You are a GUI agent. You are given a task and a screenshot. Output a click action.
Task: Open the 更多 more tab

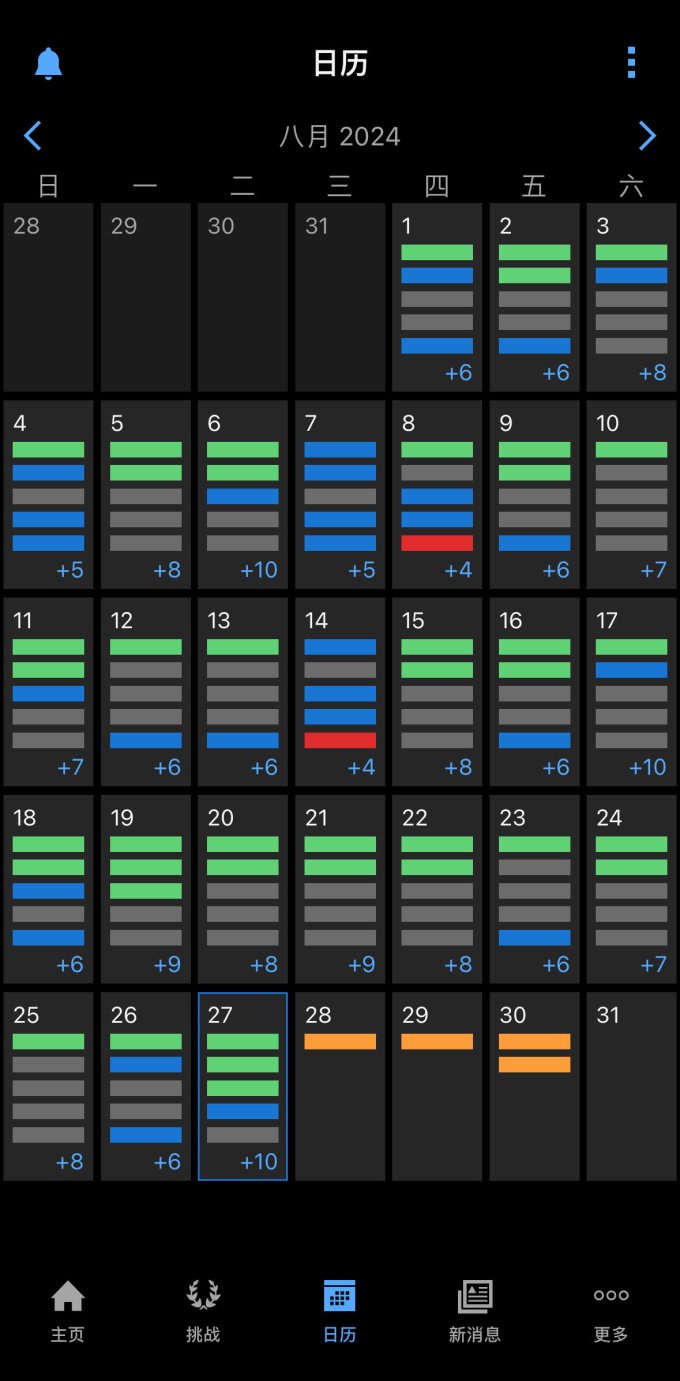click(x=611, y=1311)
